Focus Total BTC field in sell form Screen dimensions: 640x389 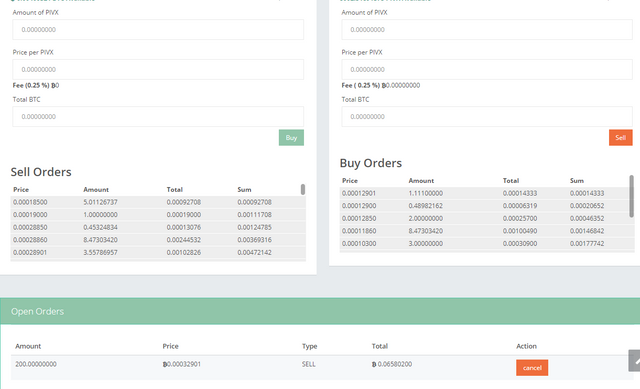click(x=487, y=117)
